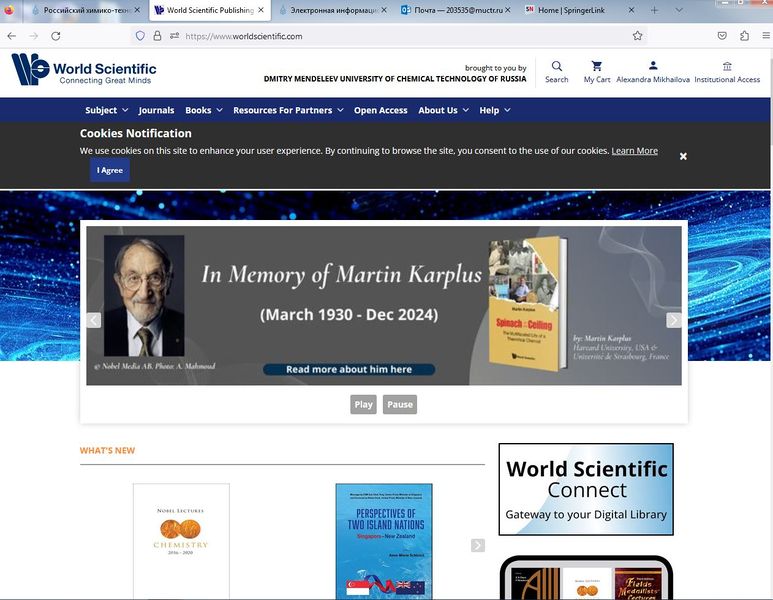Expand Resources For Partners dropdown
Viewport: 773px width, 600px height.
(x=288, y=110)
